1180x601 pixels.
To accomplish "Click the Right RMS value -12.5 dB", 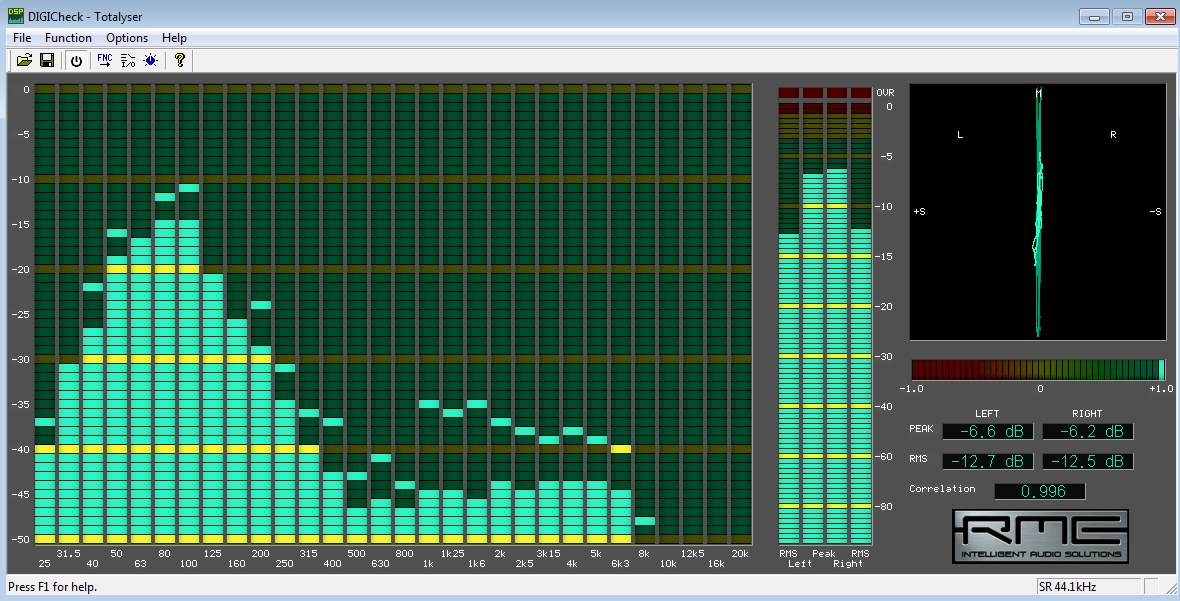I will coord(1087,461).
